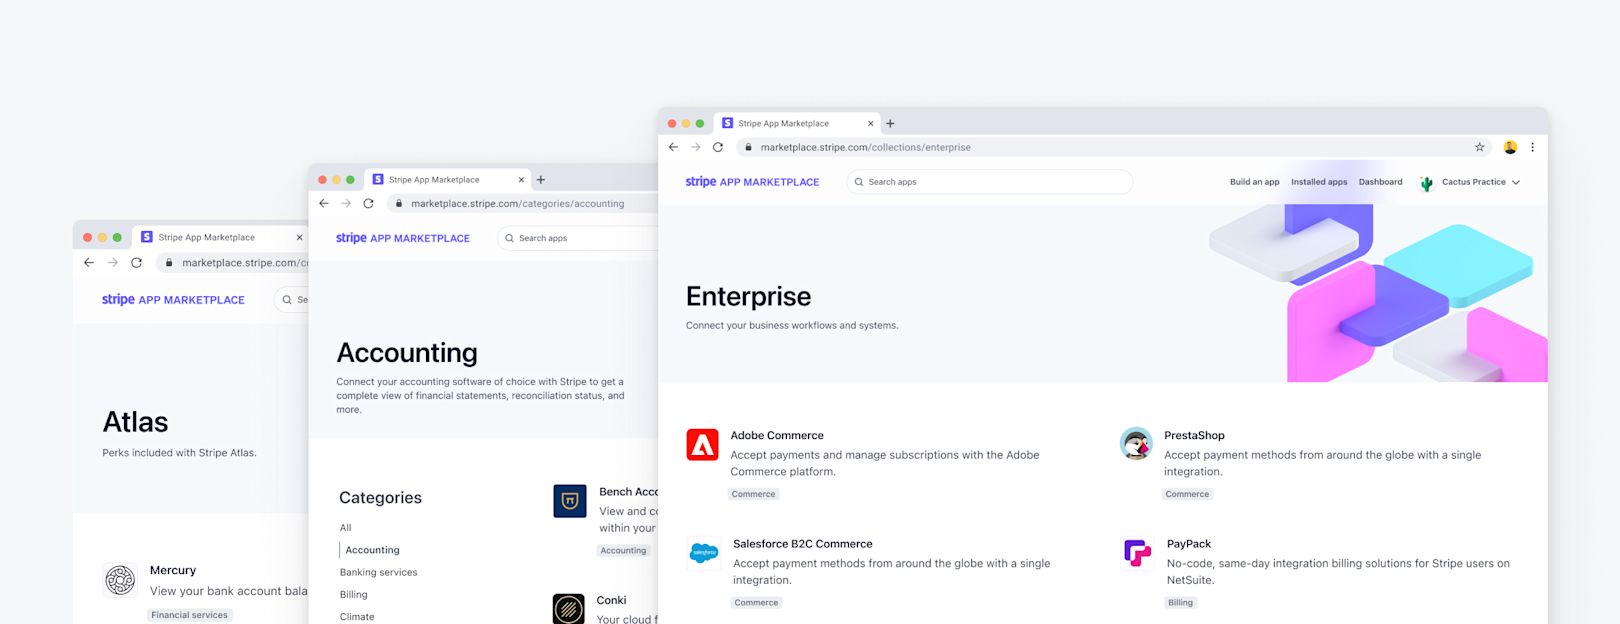The height and width of the screenshot is (624, 1620).
Task: Click the Billing tag under PayPack
Action: (1180, 603)
